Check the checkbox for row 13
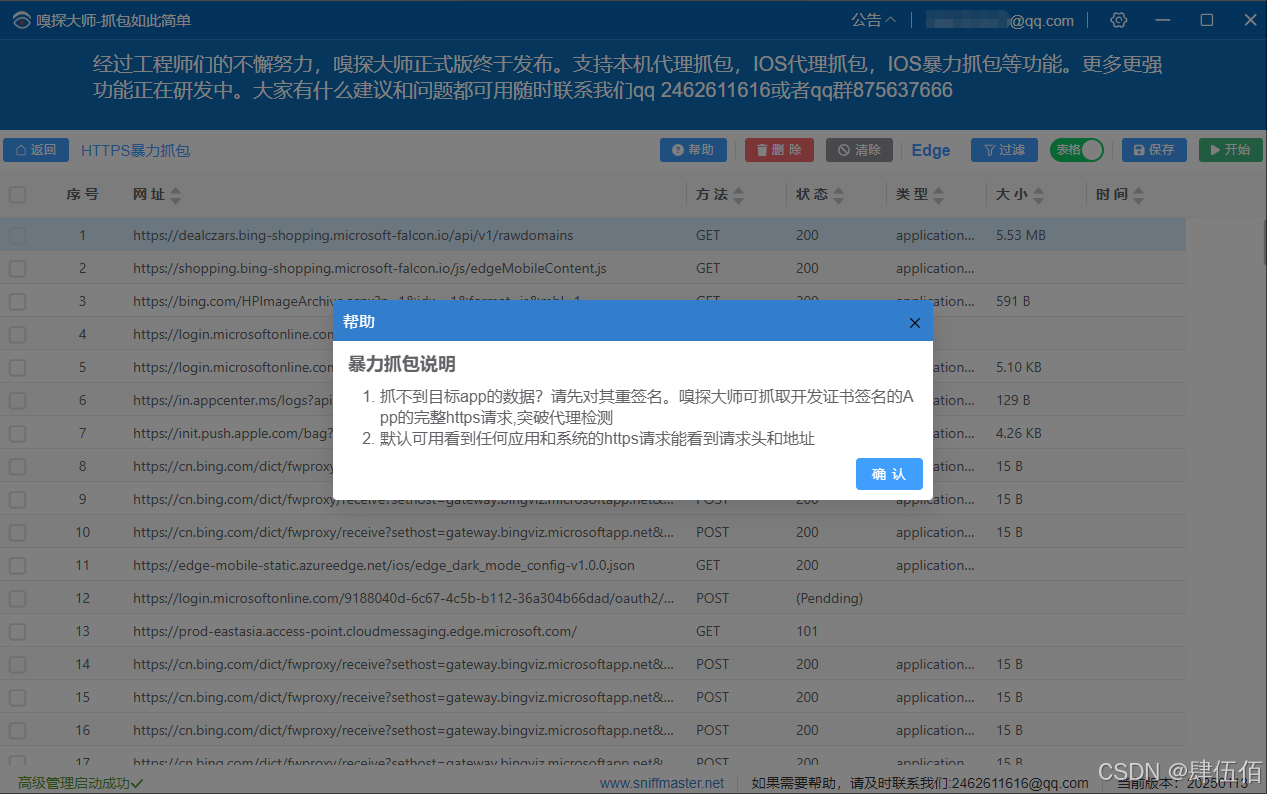Viewport: 1267px width, 794px height. (x=18, y=632)
